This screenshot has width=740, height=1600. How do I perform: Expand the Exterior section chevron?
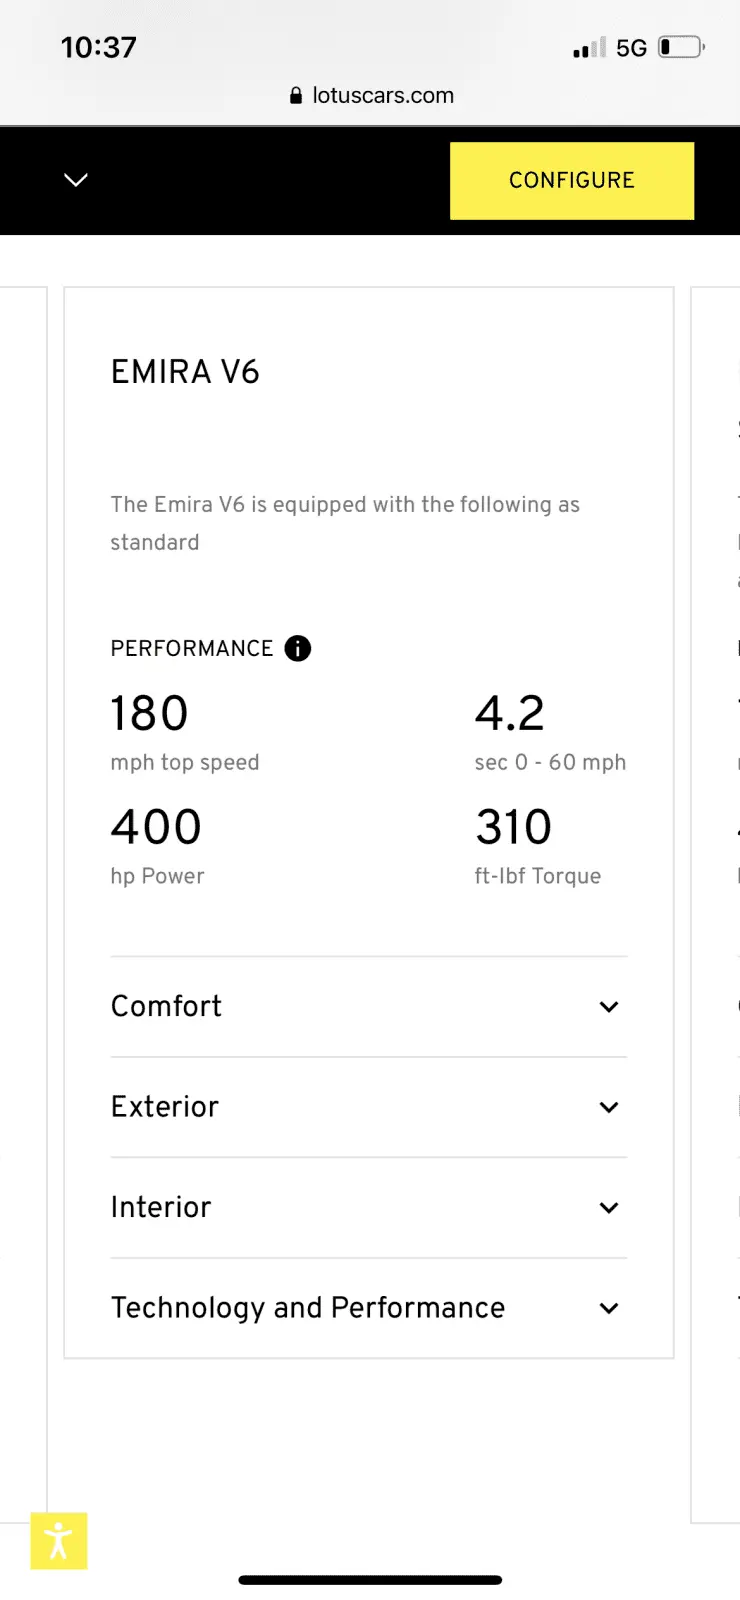click(x=609, y=1107)
